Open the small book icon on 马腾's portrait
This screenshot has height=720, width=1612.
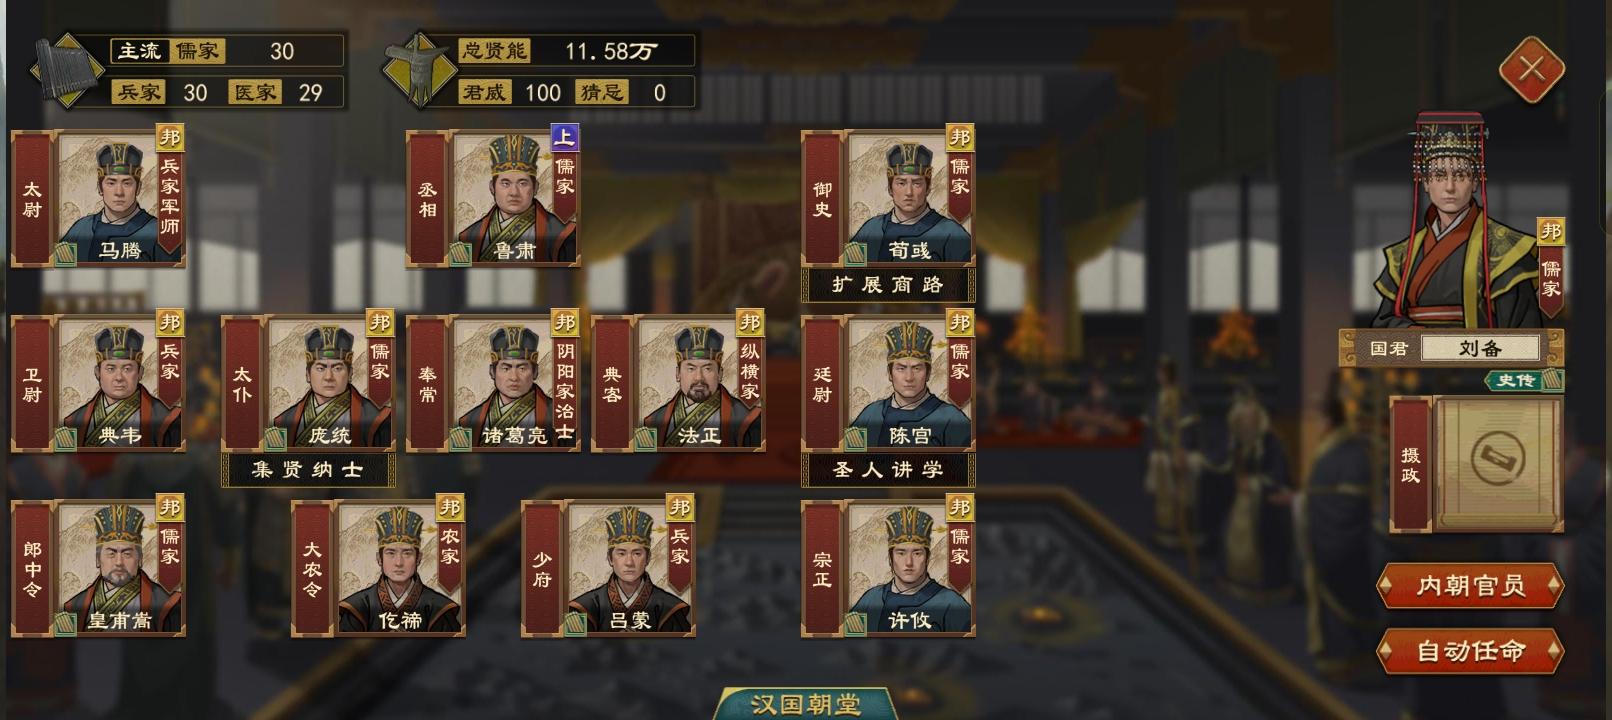[x=66, y=254]
